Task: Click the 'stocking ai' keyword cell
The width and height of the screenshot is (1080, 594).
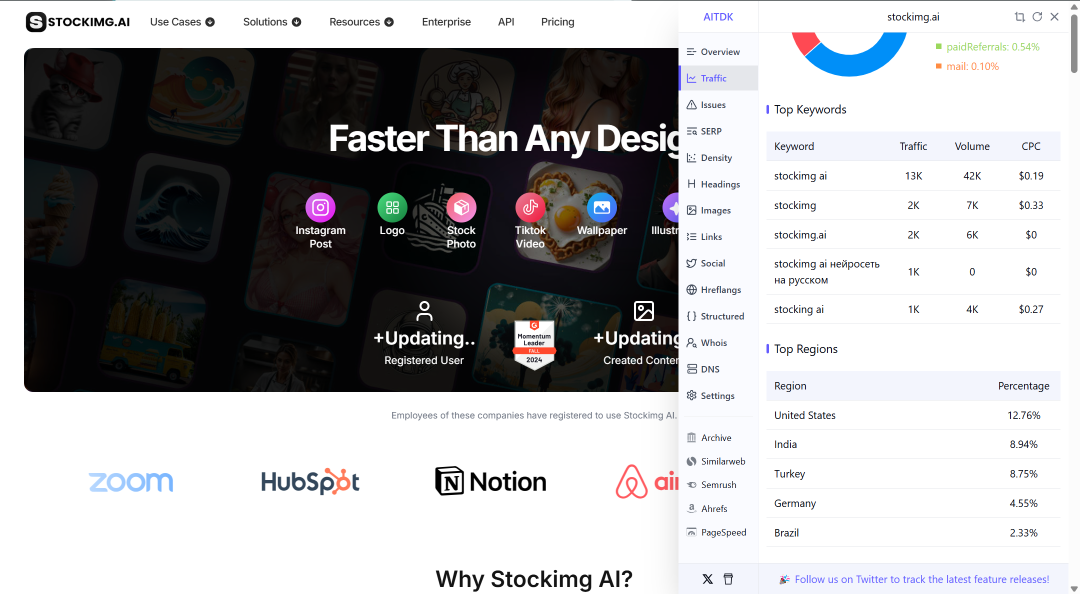Action: (x=799, y=309)
